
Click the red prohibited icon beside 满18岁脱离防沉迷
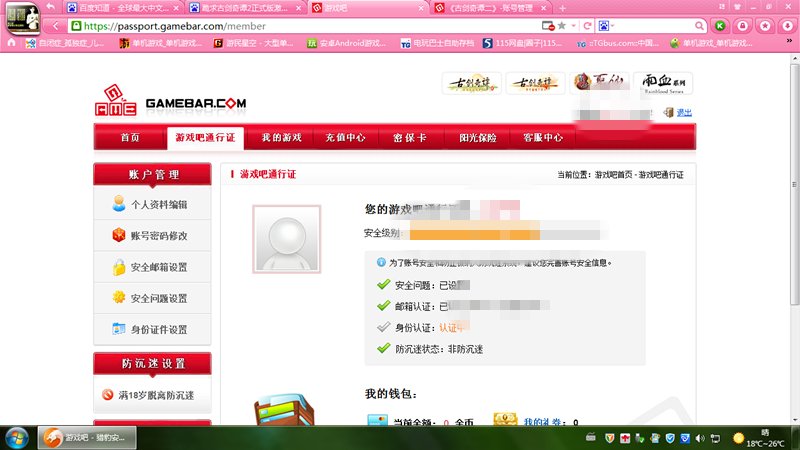(x=107, y=394)
